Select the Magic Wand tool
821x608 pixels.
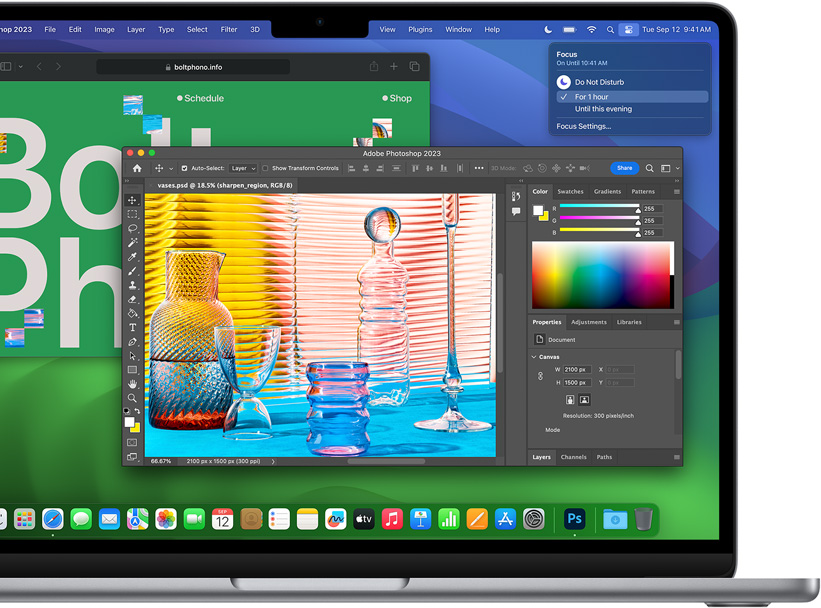pos(132,243)
